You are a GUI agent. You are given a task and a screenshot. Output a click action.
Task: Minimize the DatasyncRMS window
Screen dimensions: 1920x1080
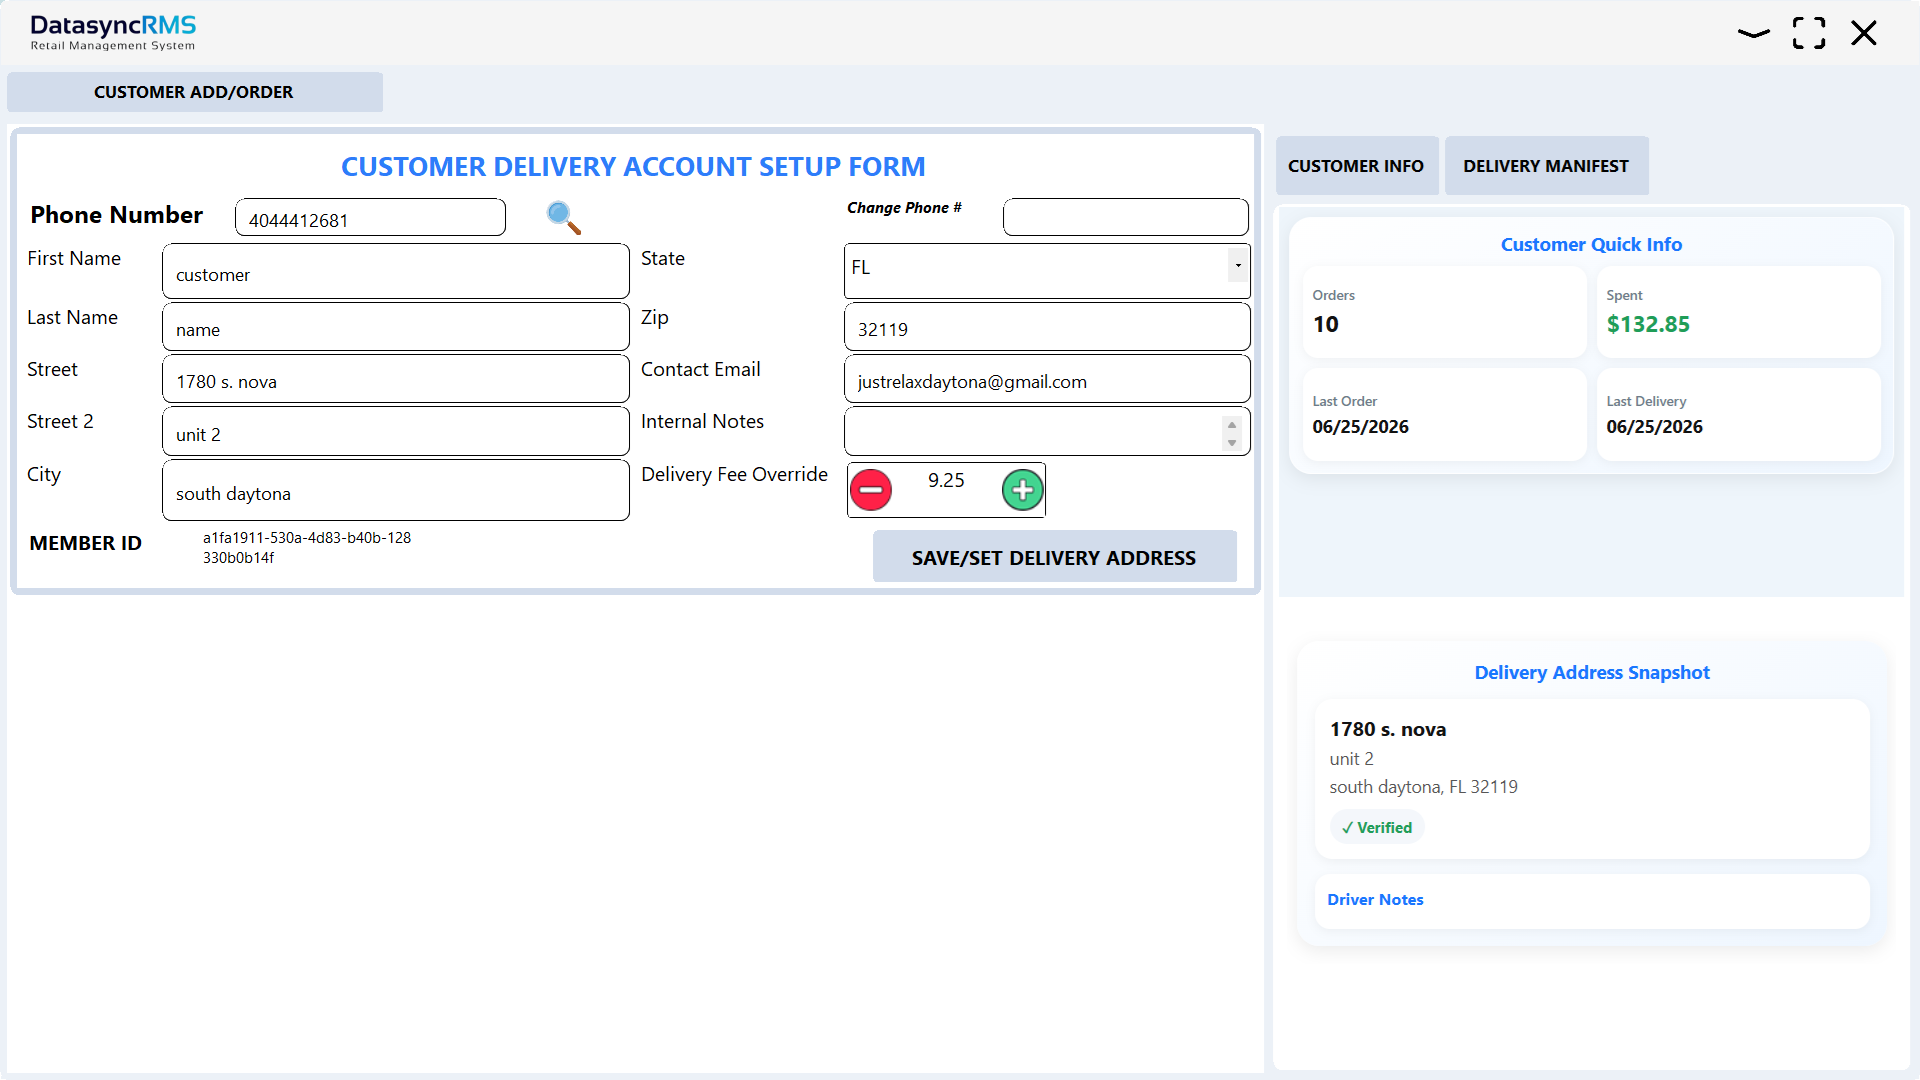[x=1753, y=33]
